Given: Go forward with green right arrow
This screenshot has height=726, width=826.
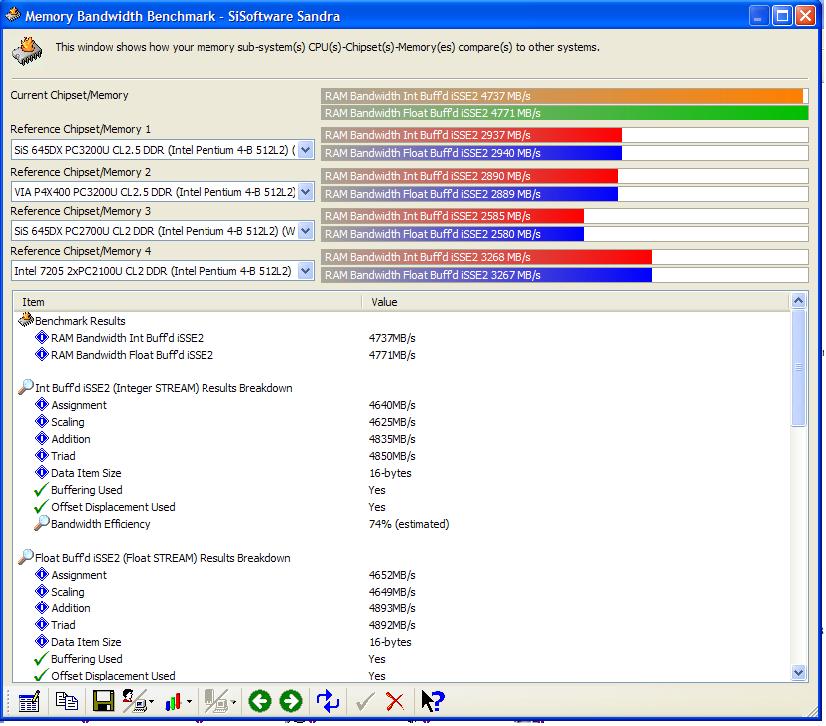Looking at the screenshot, I should [x=291, y=701].
